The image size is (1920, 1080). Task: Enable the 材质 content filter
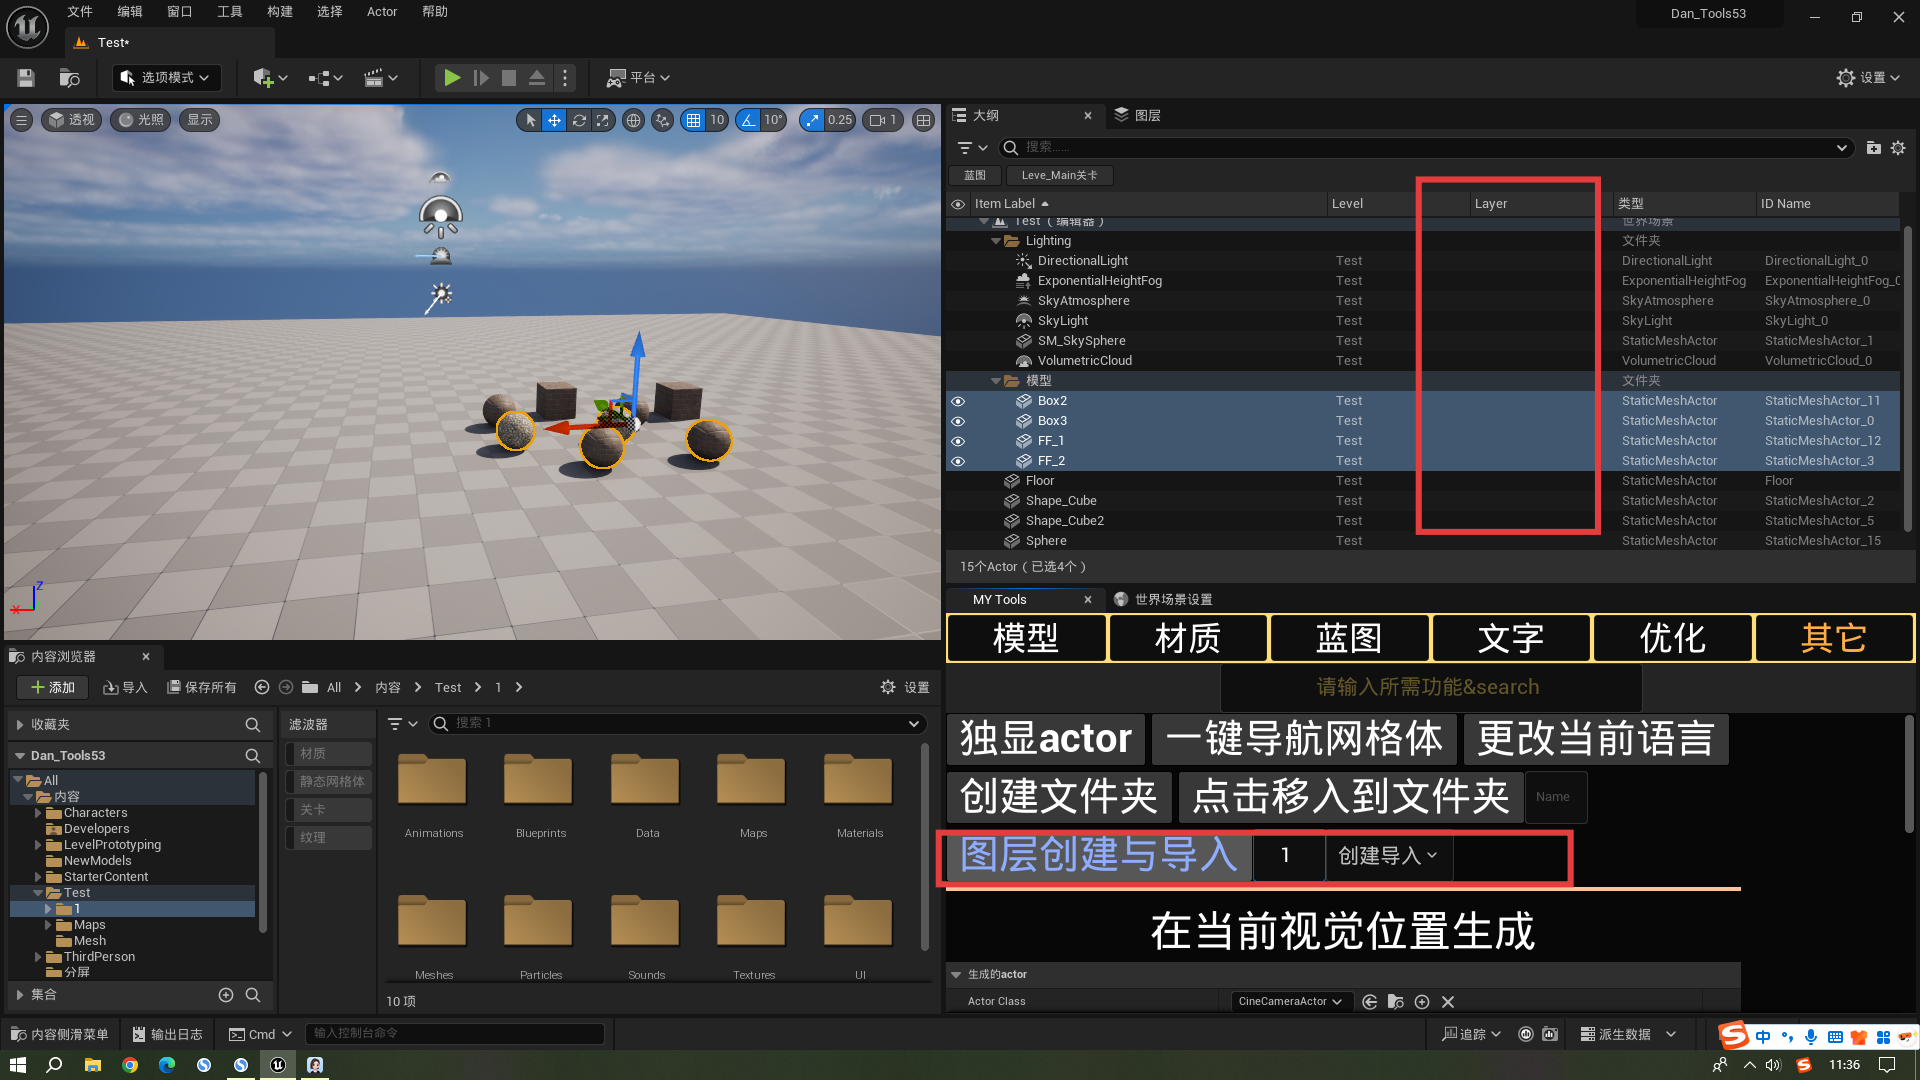click(329, 754)
